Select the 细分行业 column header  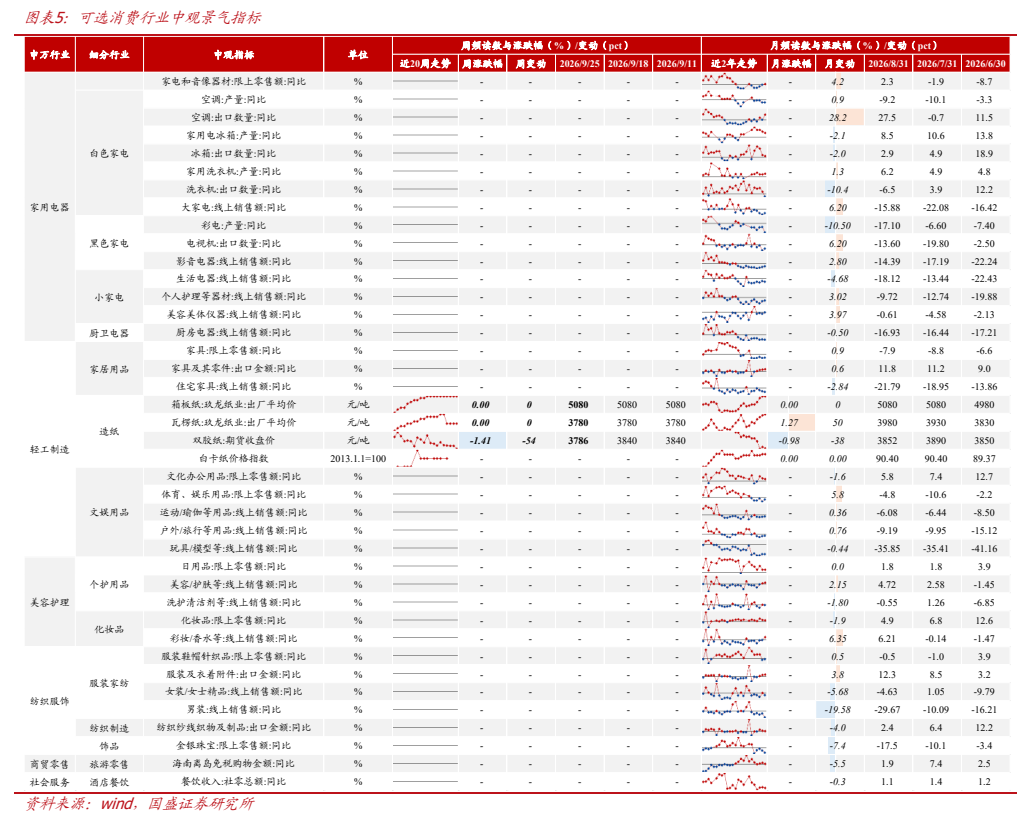click(109, 55)
